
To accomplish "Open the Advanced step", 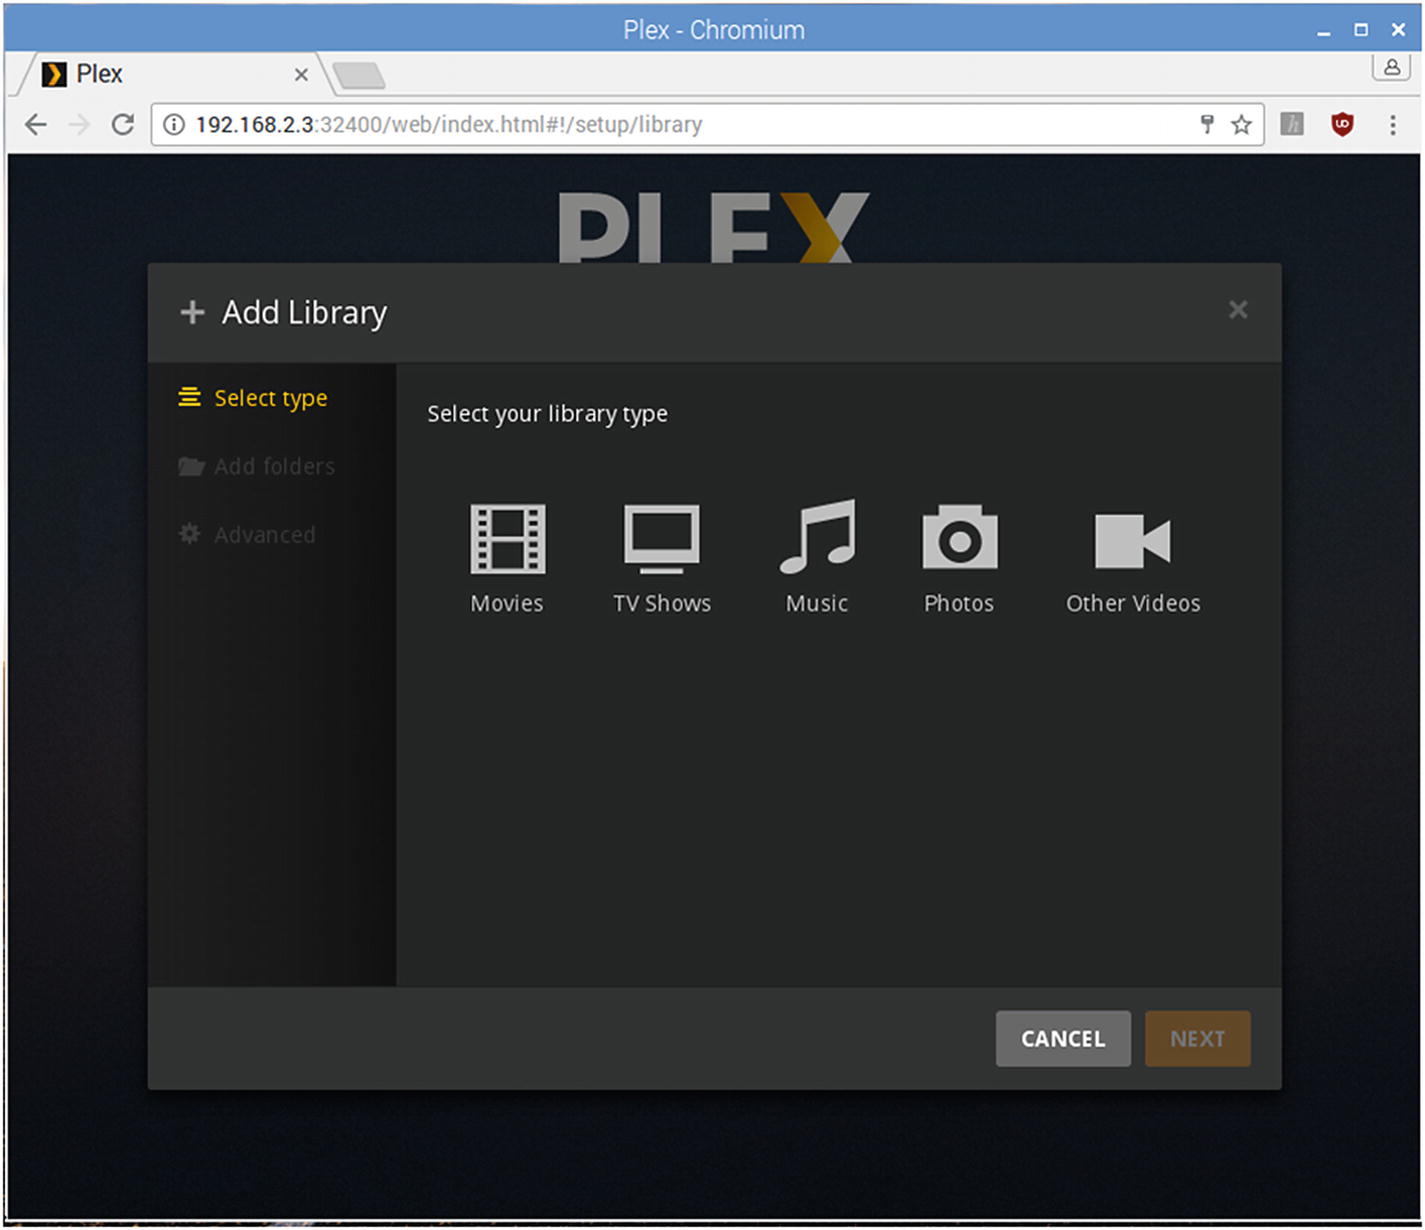I will coord(247,534).
